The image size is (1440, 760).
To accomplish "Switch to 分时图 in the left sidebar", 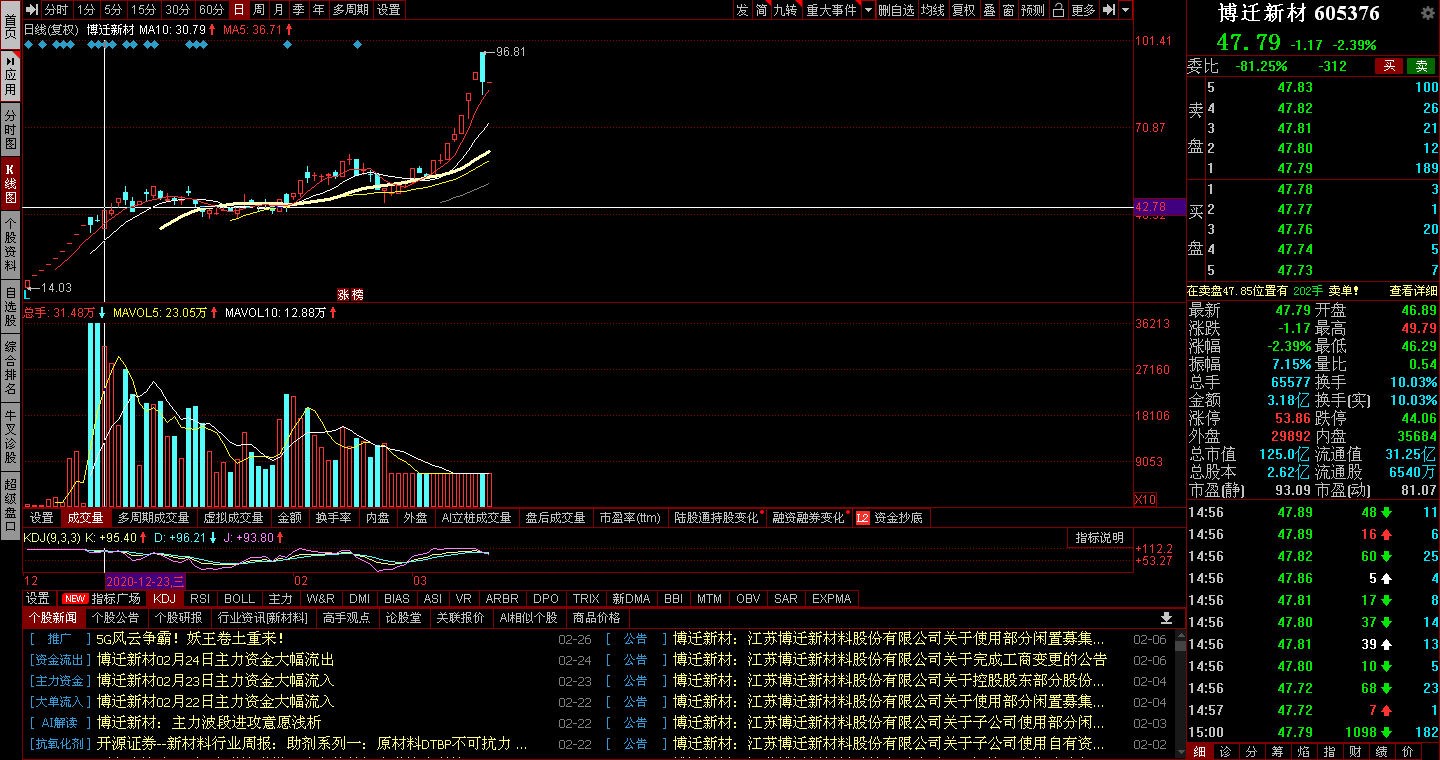I will (x=10, y=130).
